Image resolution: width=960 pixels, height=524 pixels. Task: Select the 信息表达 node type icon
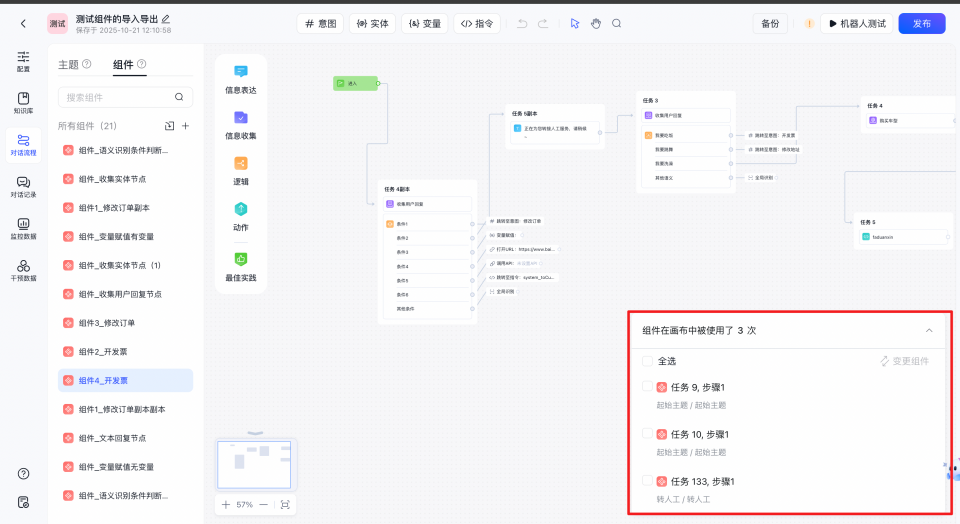coord(241,72)
